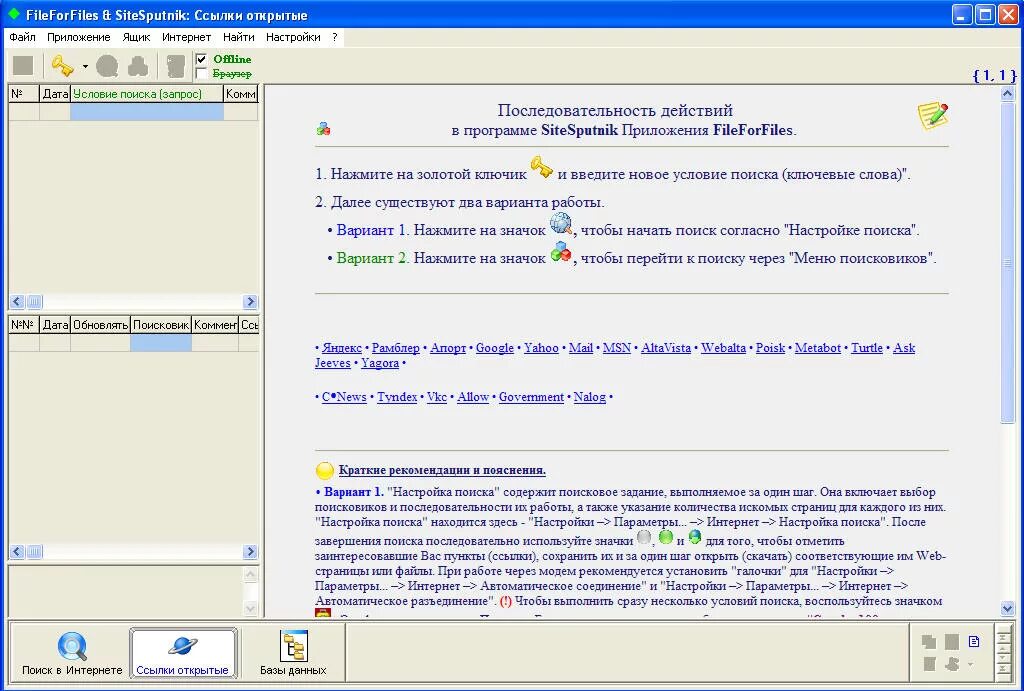This screenshot has height=691, width=1024.
Task: Click the help page scrollbar up arrow
Action: (1006, 93)
